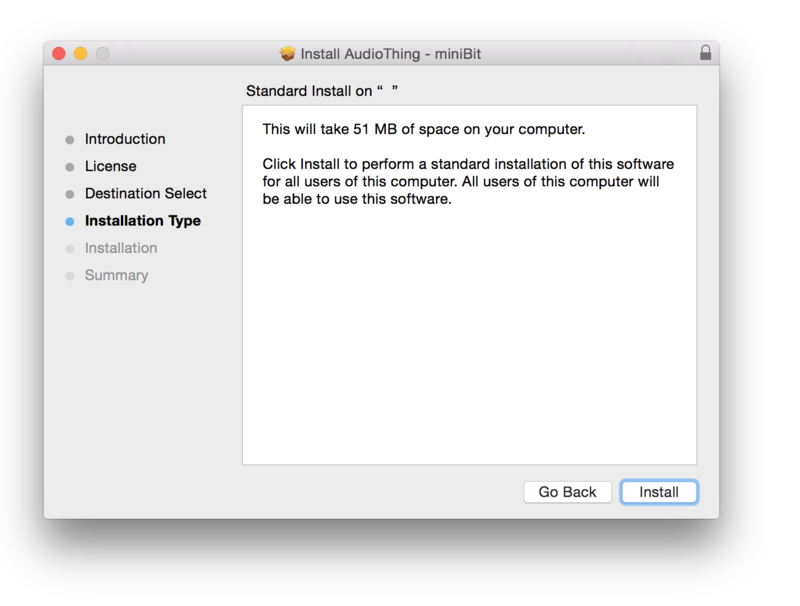Screen dimensions: 800x606
Task: Go to the Destination Select step
Action: tap(146, 193)
